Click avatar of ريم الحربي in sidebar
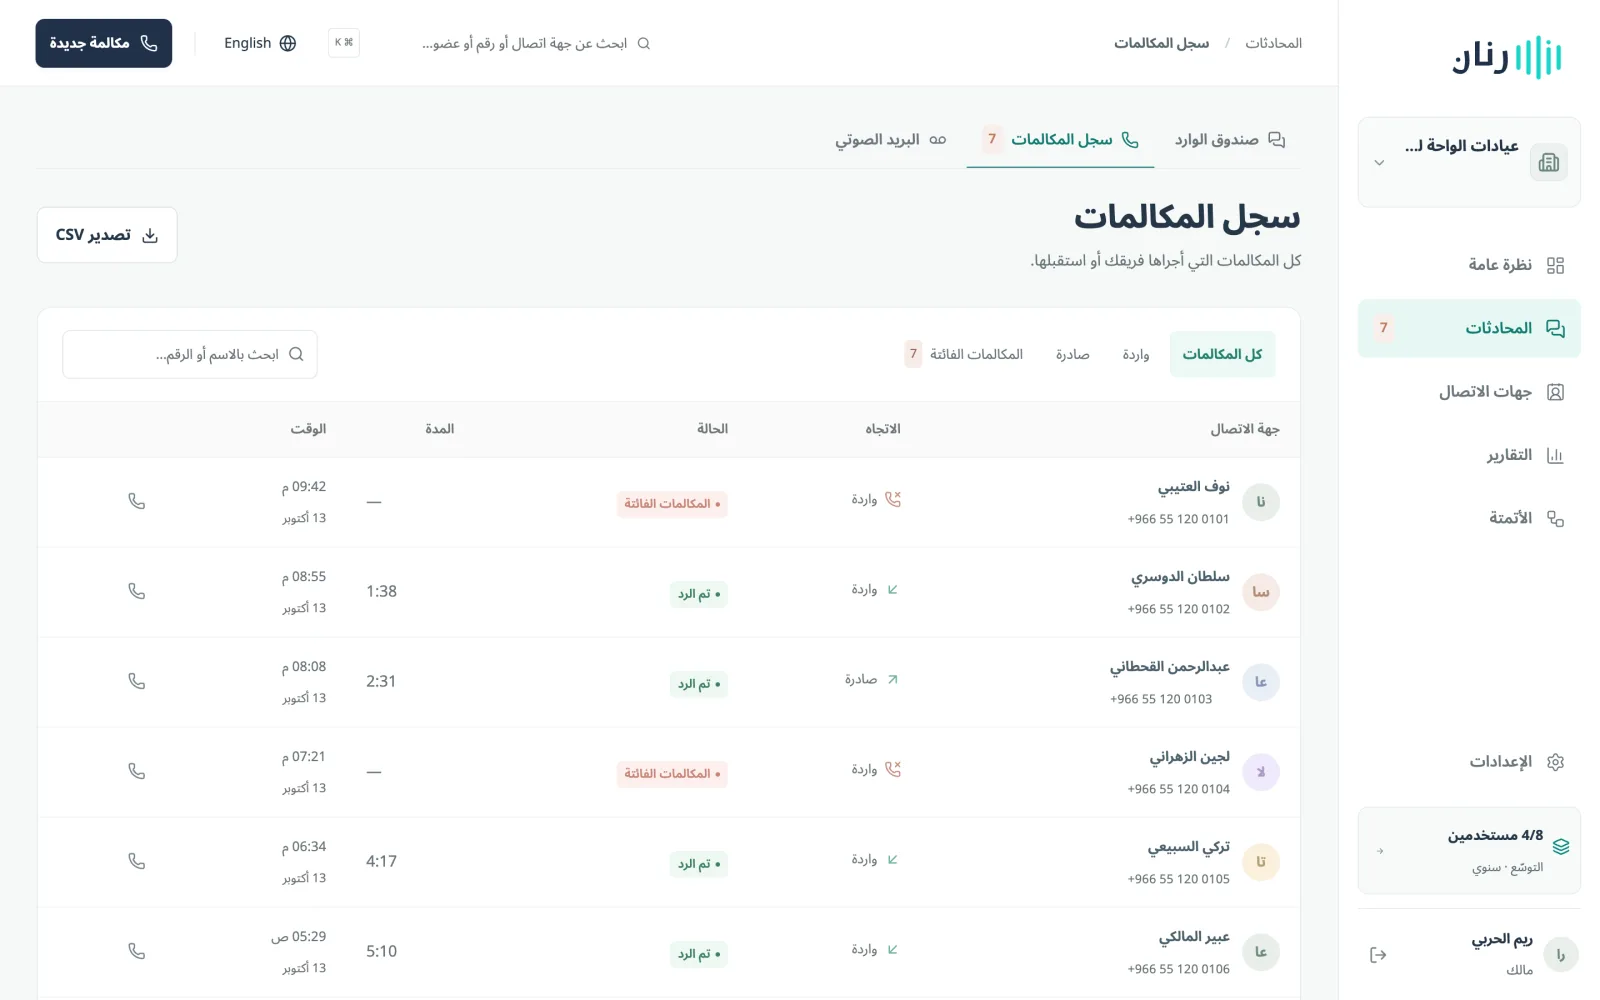Image resolution: width=1600 pixels, height=1000 pixels. (1561, 955)
